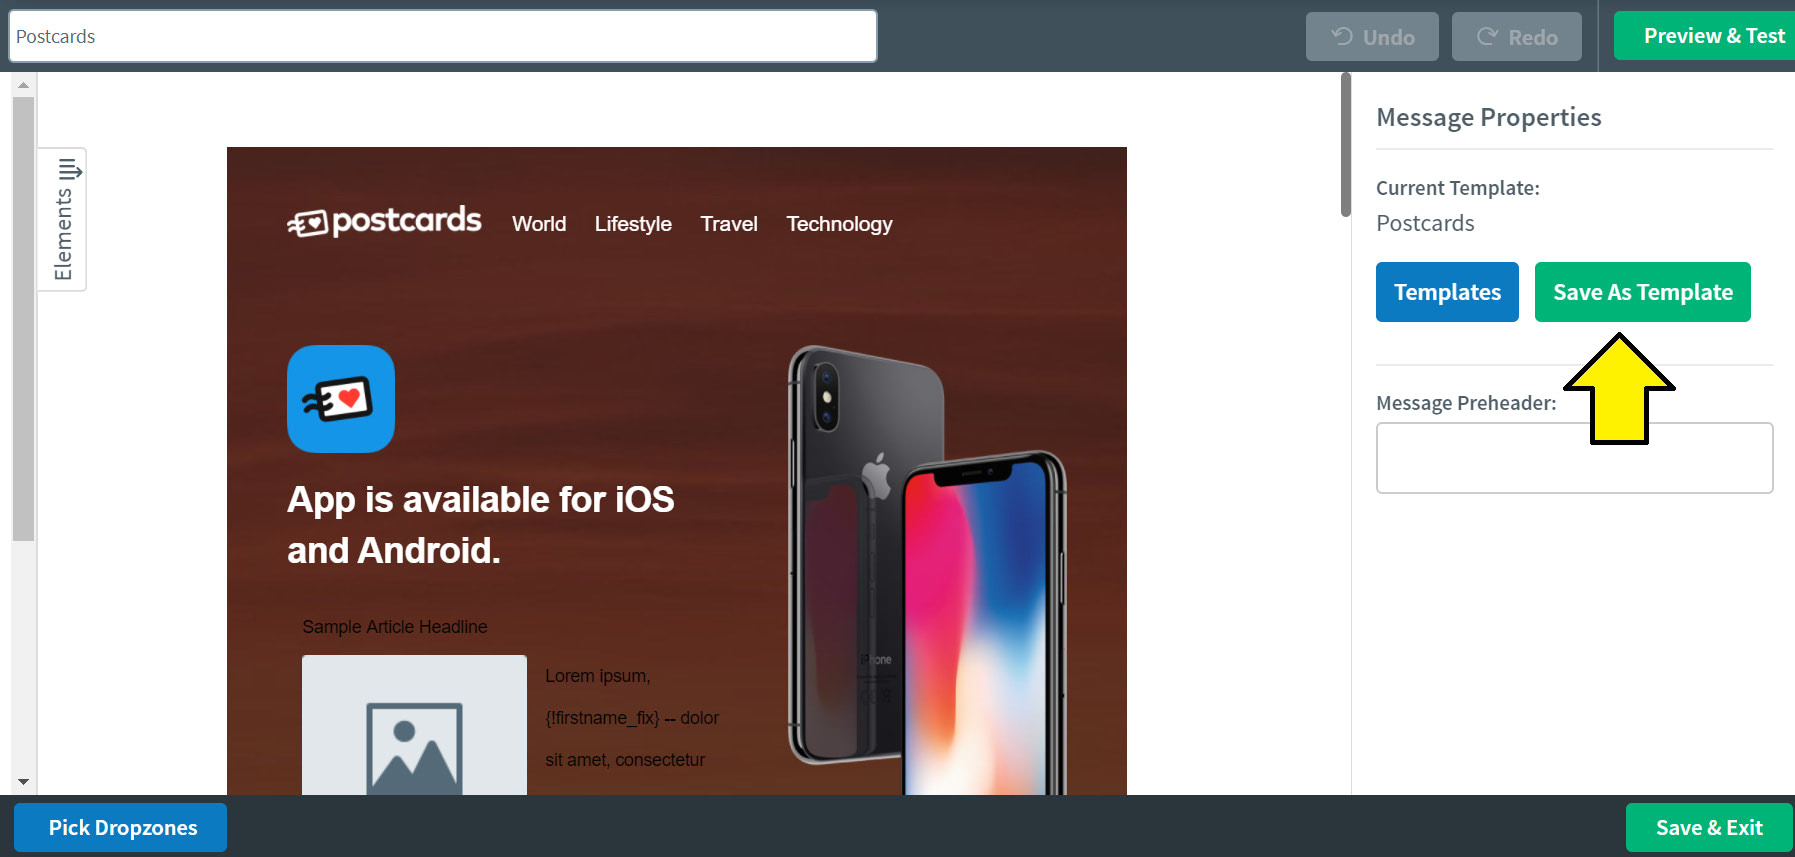The width and height of the screenshot is (1795, 857).
Task: Click Save As Template button
Action: pyautogui.click(x=1642, y=292)
